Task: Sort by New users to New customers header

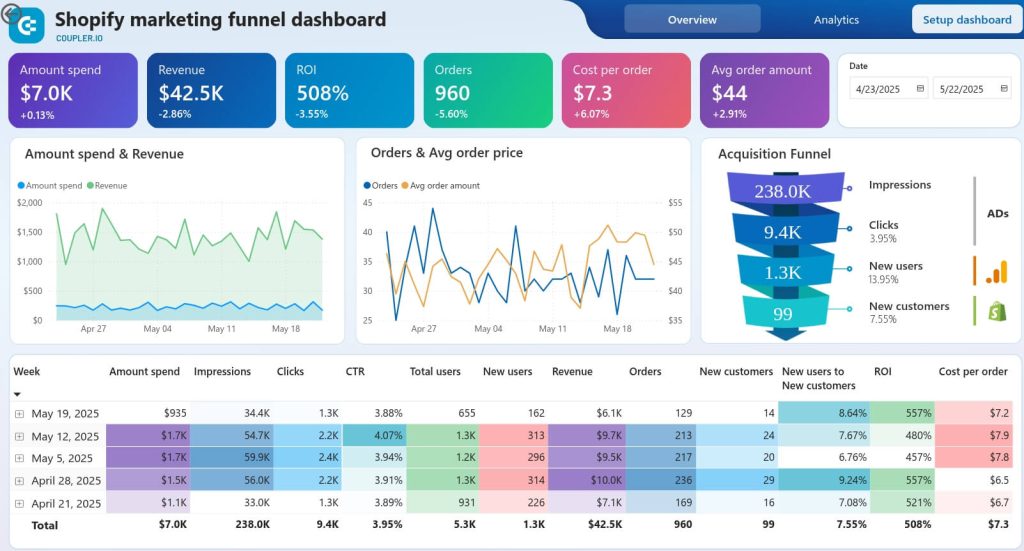Action: pos(819,379)
